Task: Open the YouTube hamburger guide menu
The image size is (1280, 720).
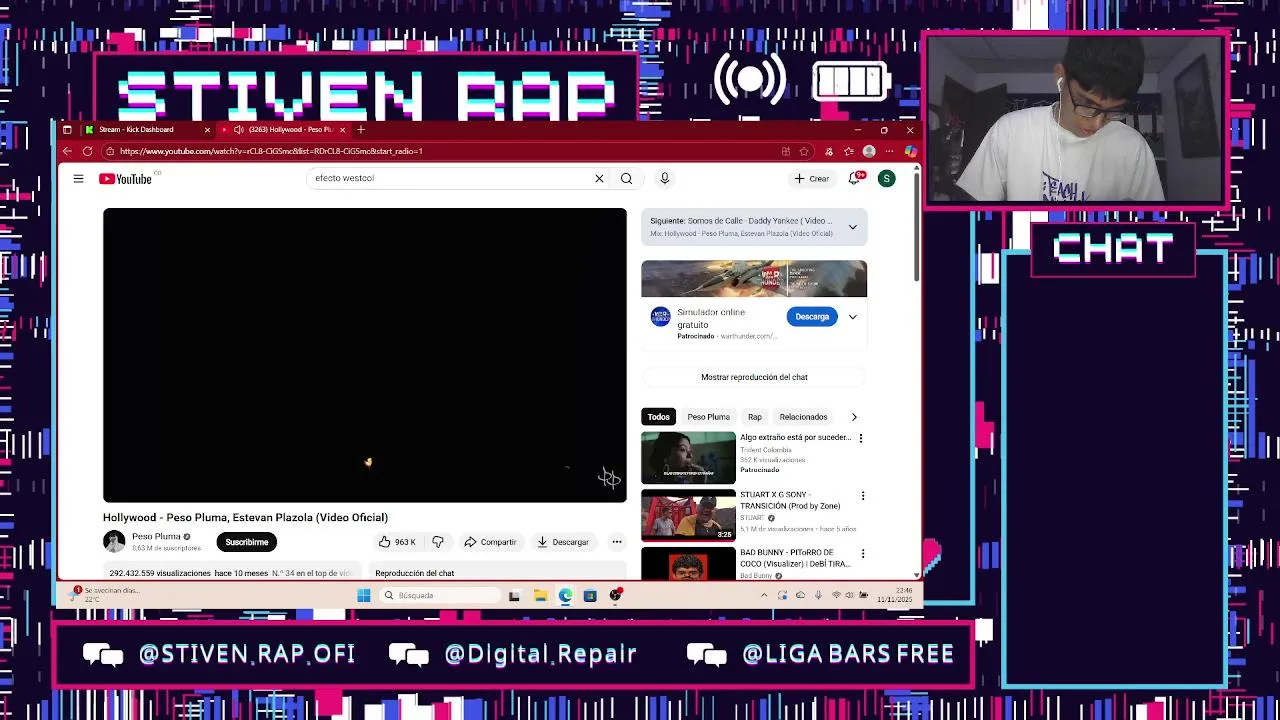Action: click(78, 179)
